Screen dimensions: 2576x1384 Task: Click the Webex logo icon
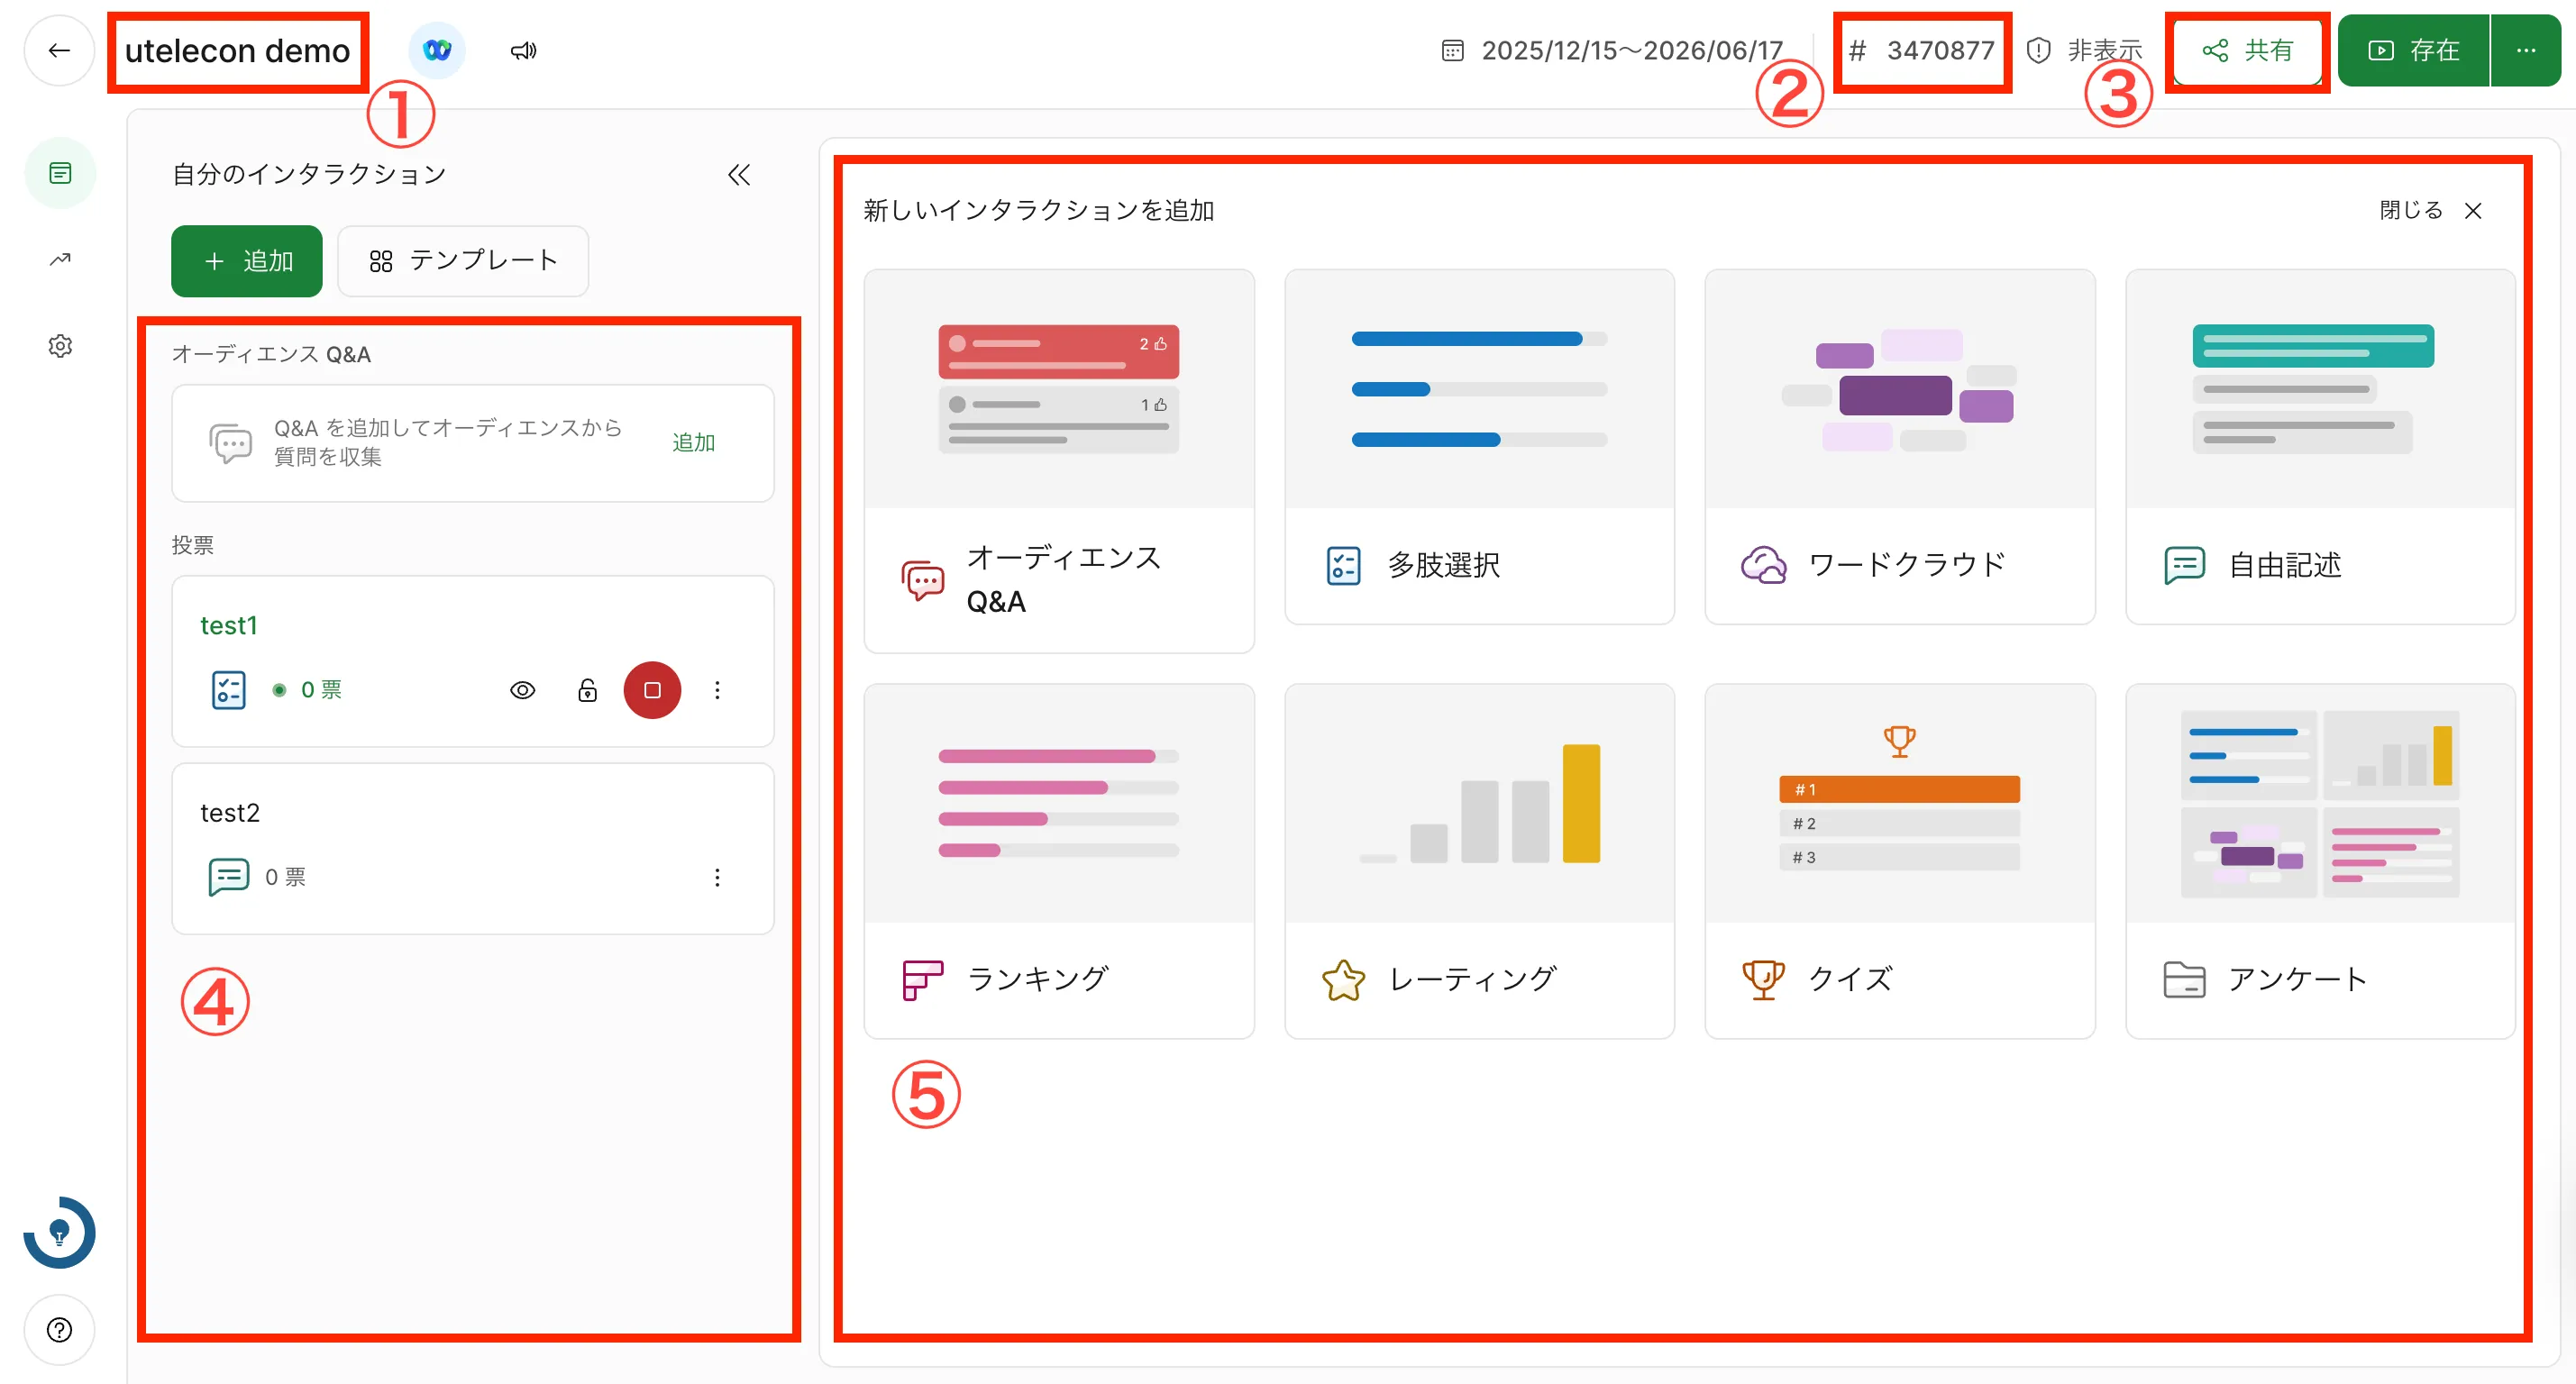[x=437, y=50]
